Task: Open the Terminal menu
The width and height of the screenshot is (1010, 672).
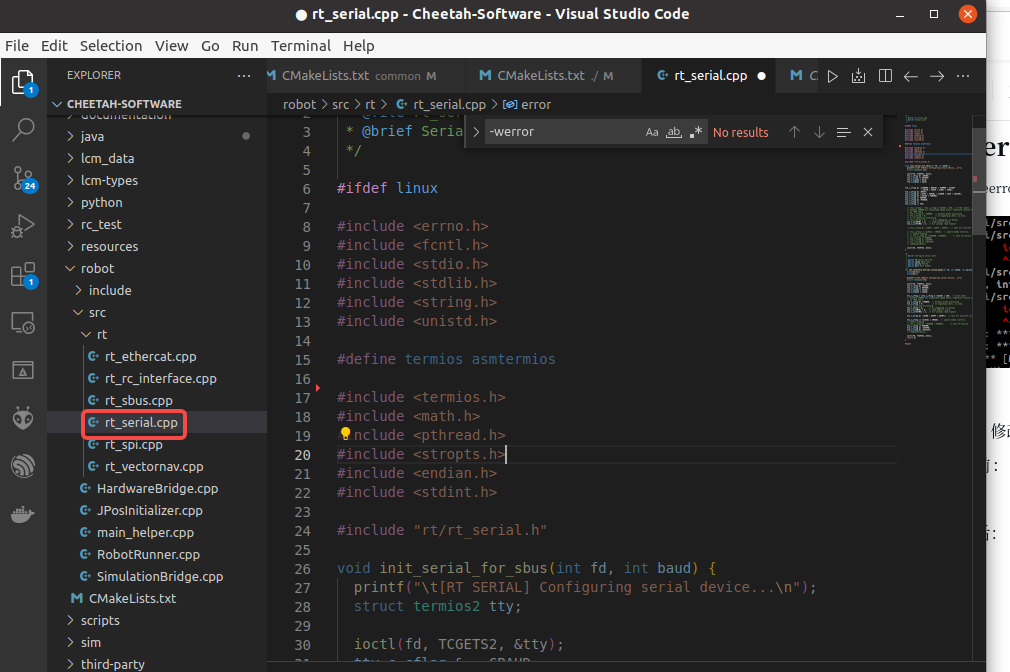Action: pos(301,46)
